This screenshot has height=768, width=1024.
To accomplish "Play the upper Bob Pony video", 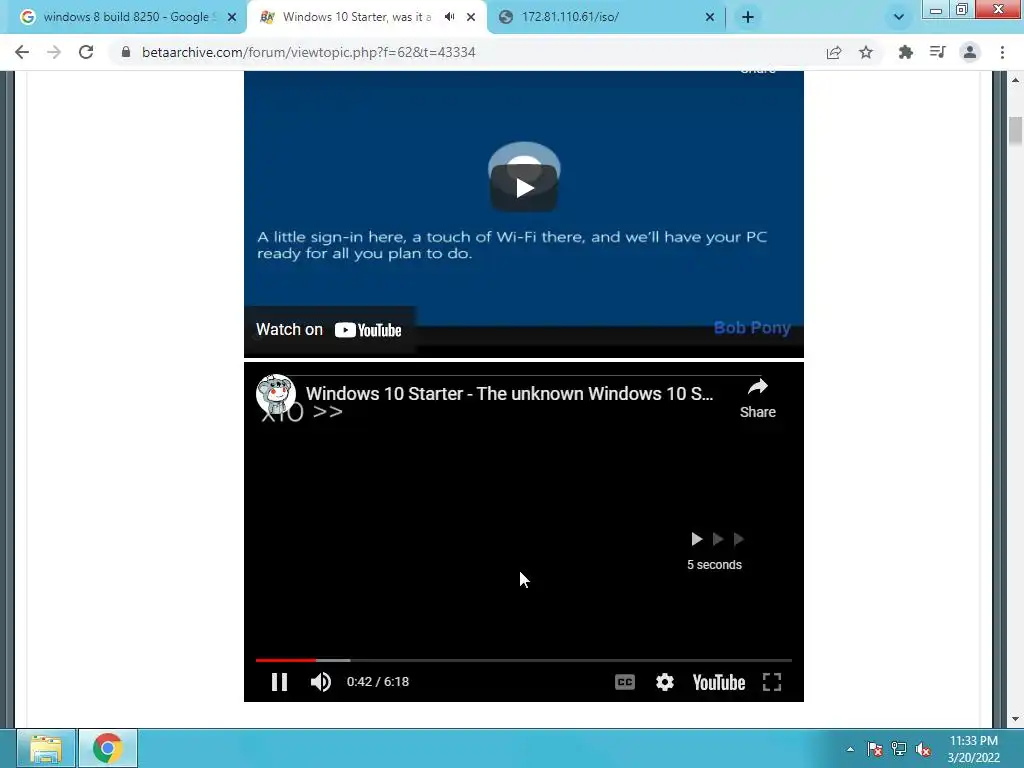I will (x=524, y=188).
